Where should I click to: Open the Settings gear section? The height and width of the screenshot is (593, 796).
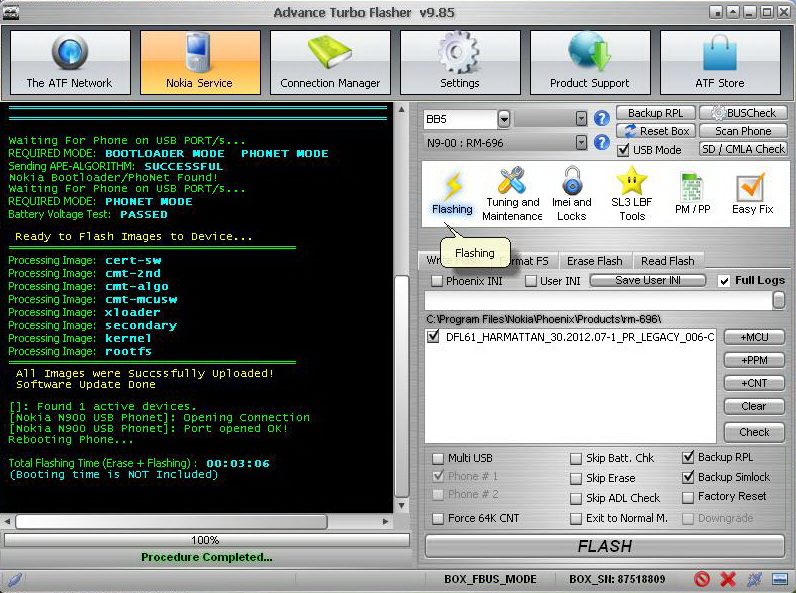pyautogui.click(x=460, y=62)
